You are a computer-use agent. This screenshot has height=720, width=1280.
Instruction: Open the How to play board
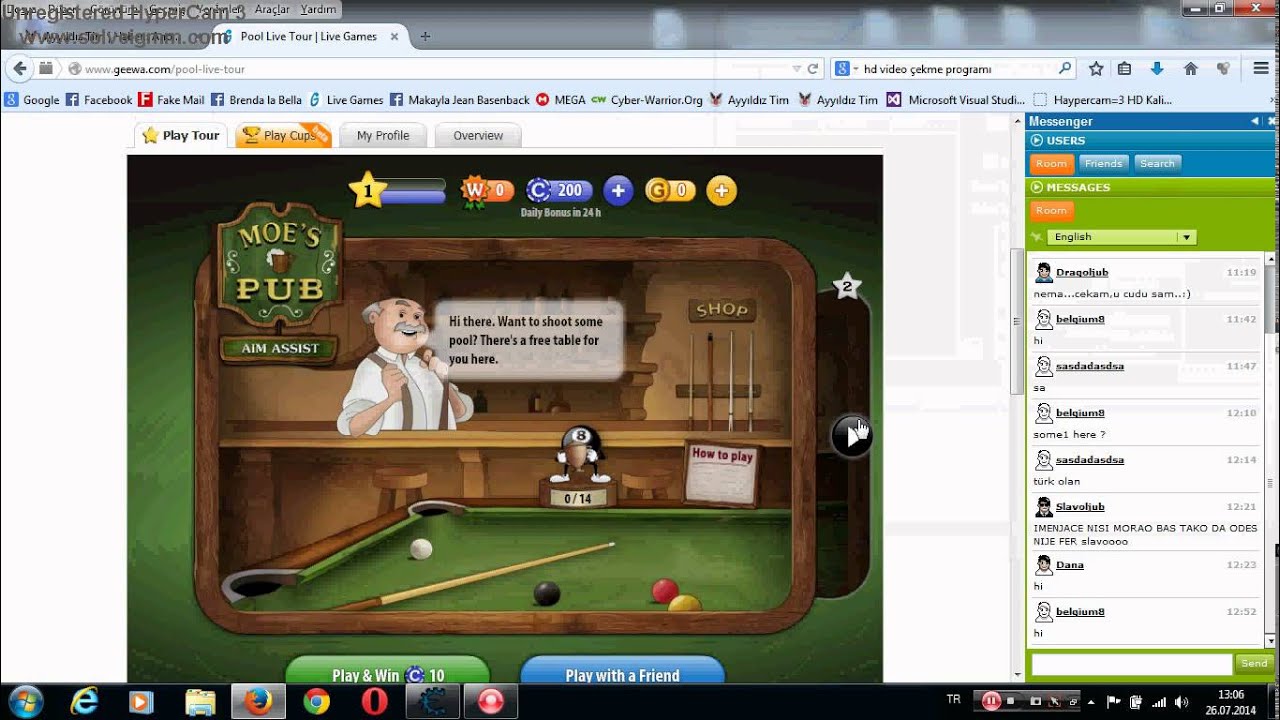point(722,472)
